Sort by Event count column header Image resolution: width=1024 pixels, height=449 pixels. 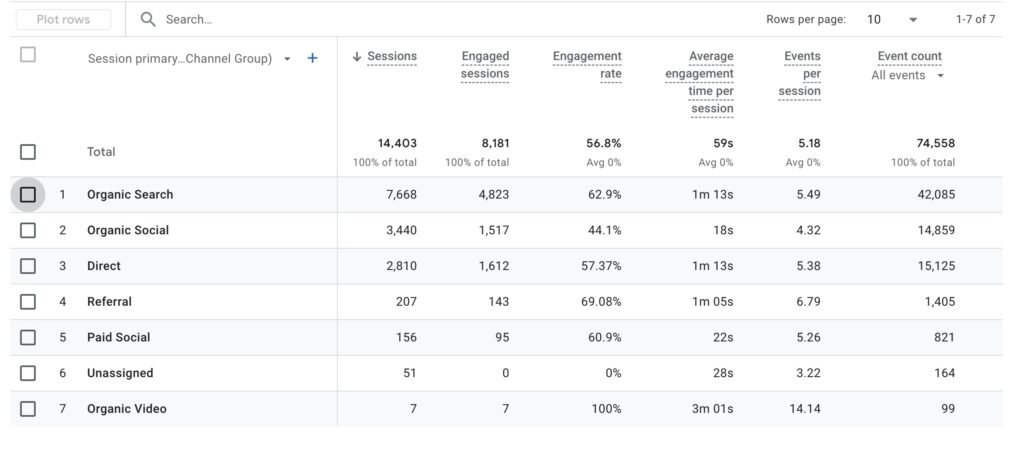(910, 56)
